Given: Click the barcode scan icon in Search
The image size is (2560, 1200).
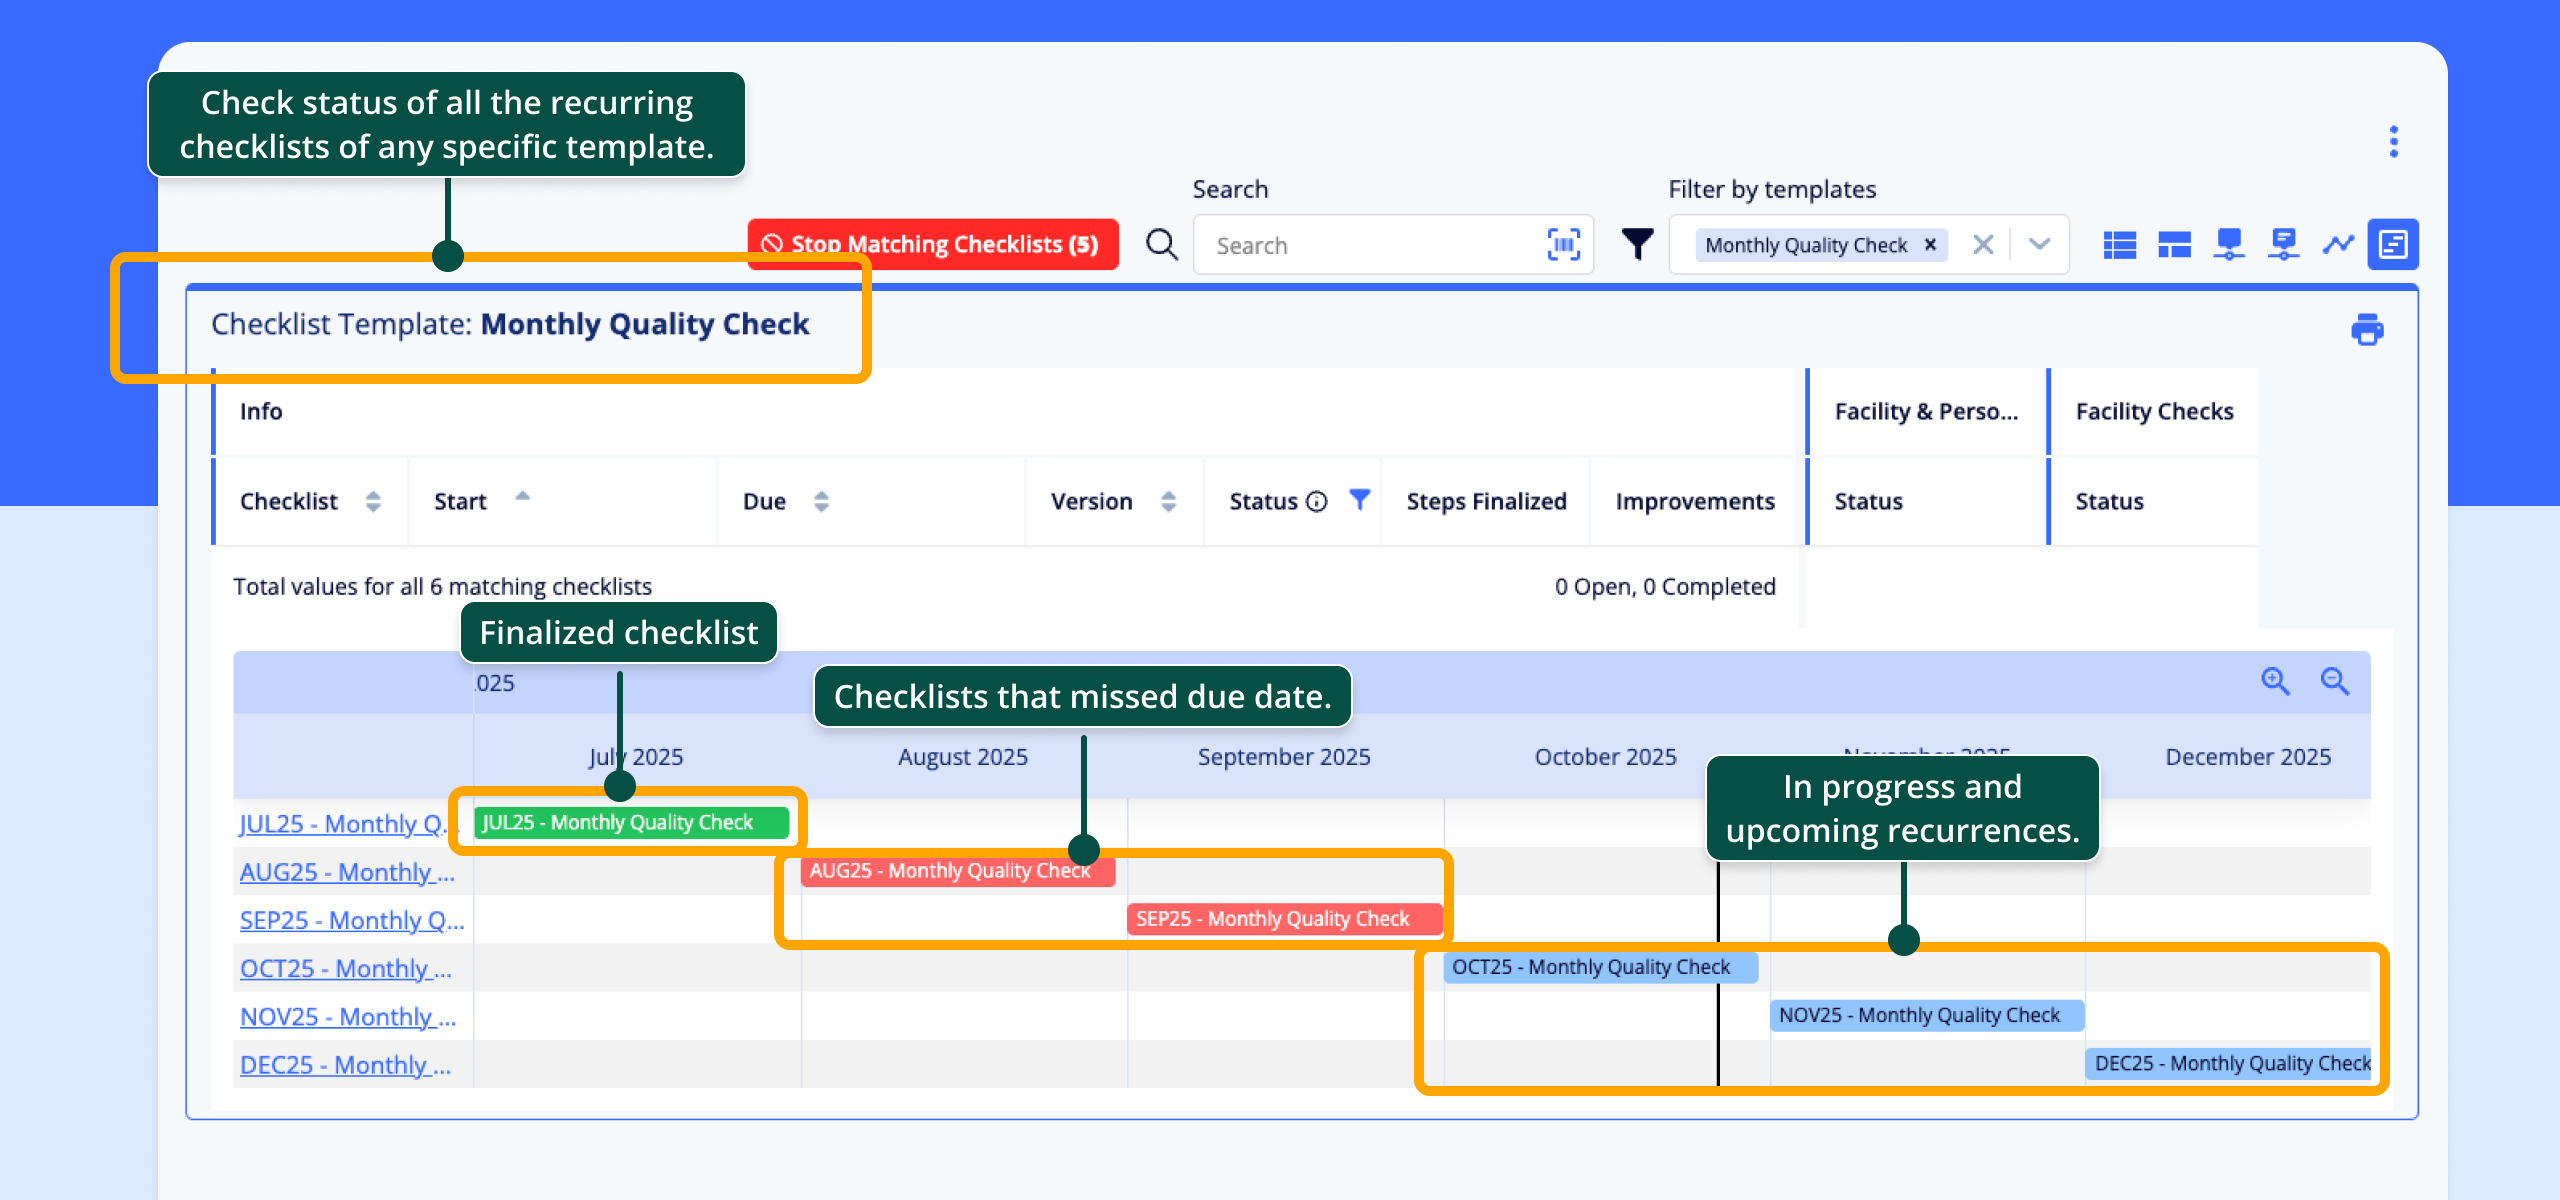Looking at the screenshot, I should (x=1563, y=244).
